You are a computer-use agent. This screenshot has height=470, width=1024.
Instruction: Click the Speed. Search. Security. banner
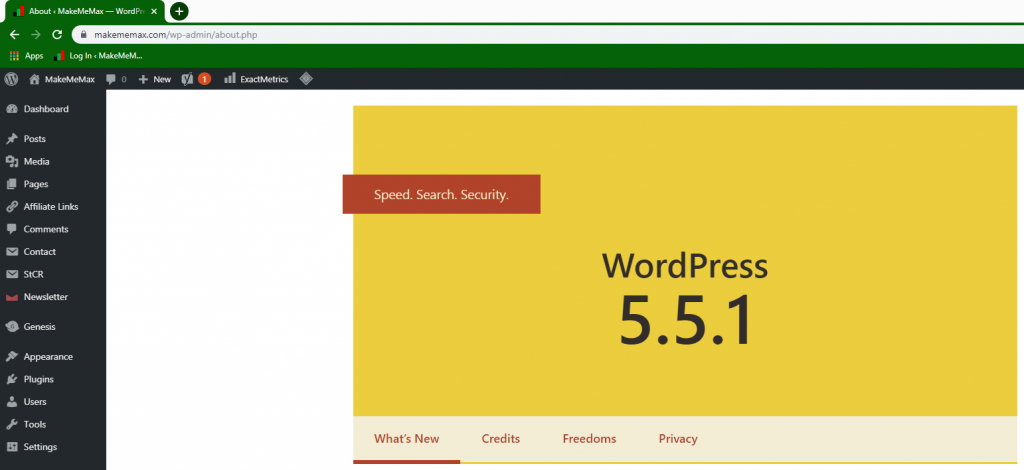(441, 194)
